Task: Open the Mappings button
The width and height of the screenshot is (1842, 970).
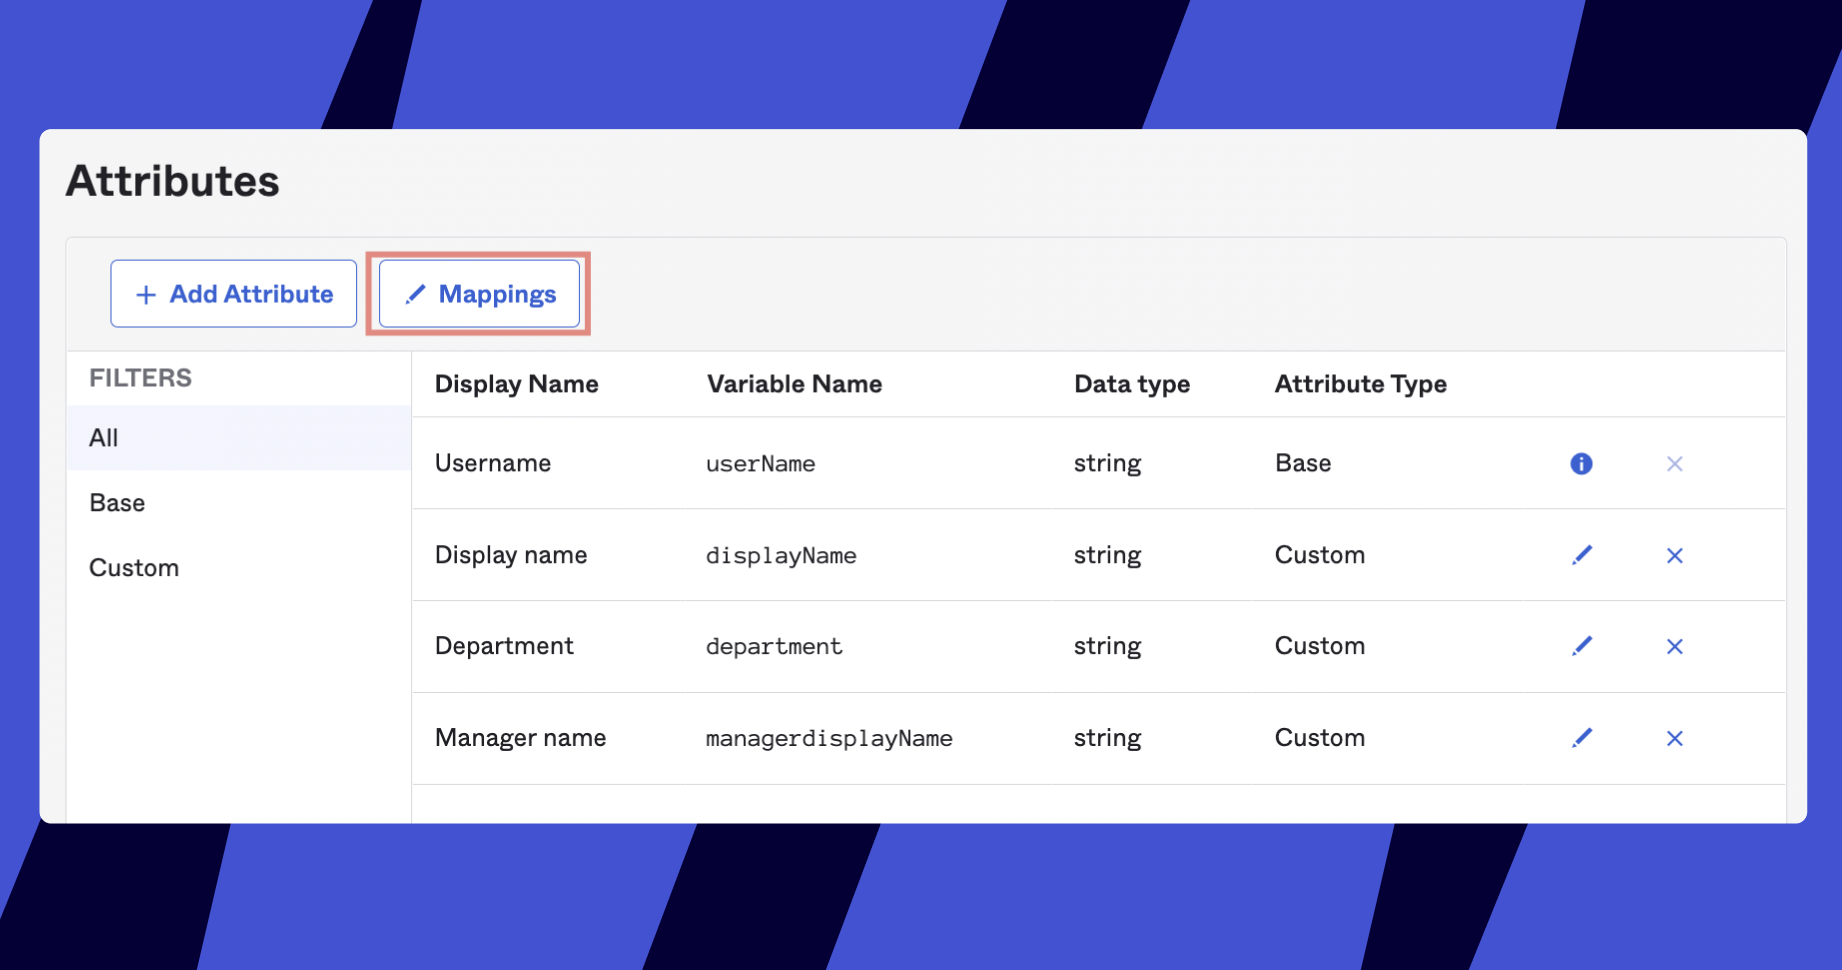Action: click(x=479, y=294)
